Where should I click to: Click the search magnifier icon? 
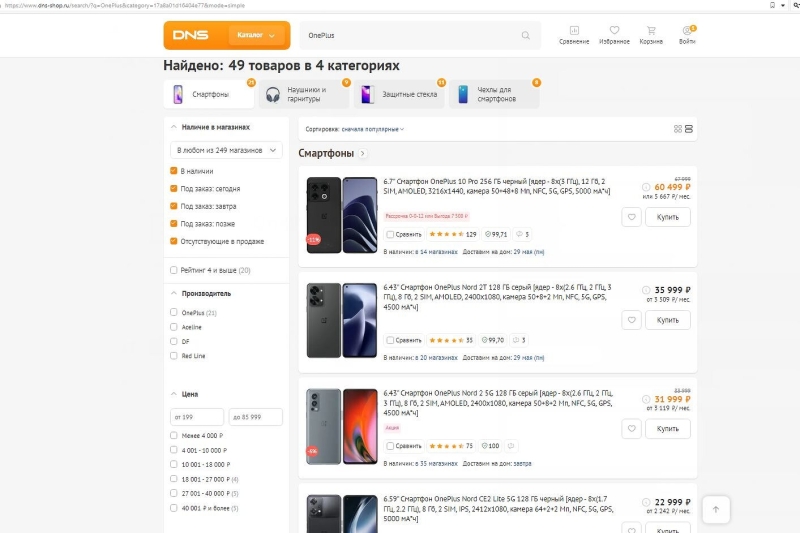525,35
